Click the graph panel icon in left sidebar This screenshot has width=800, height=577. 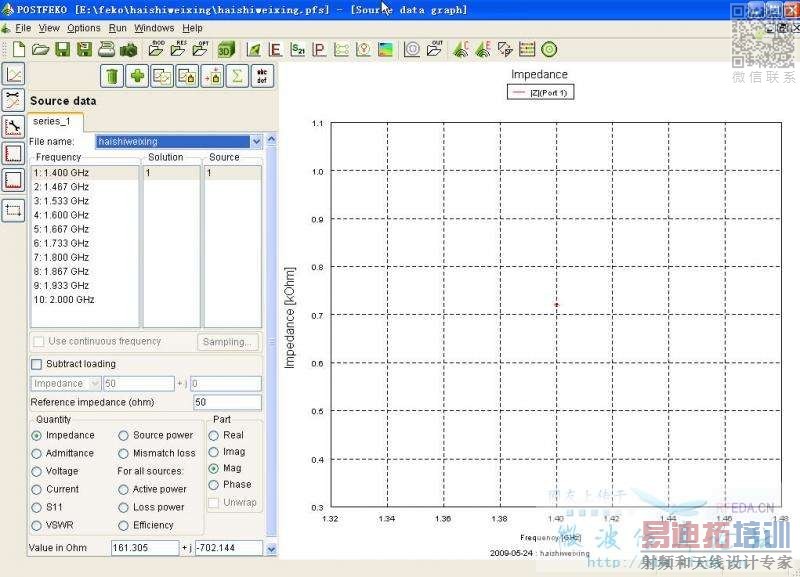[13, 74]
